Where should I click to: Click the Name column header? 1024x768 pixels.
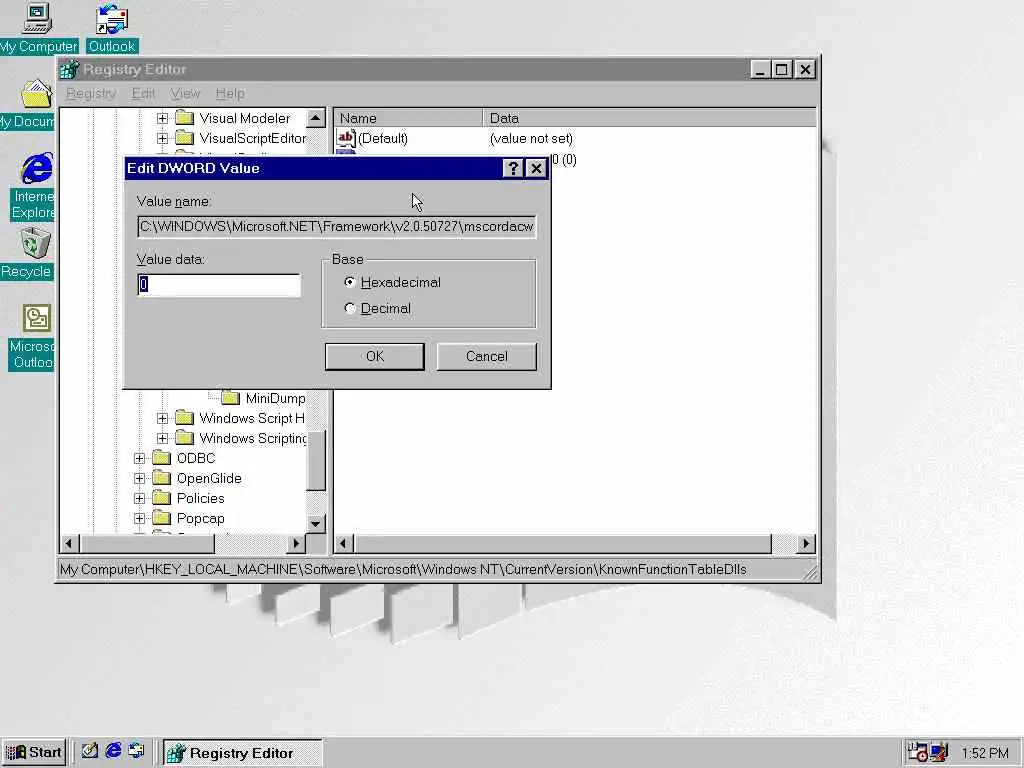408,118
